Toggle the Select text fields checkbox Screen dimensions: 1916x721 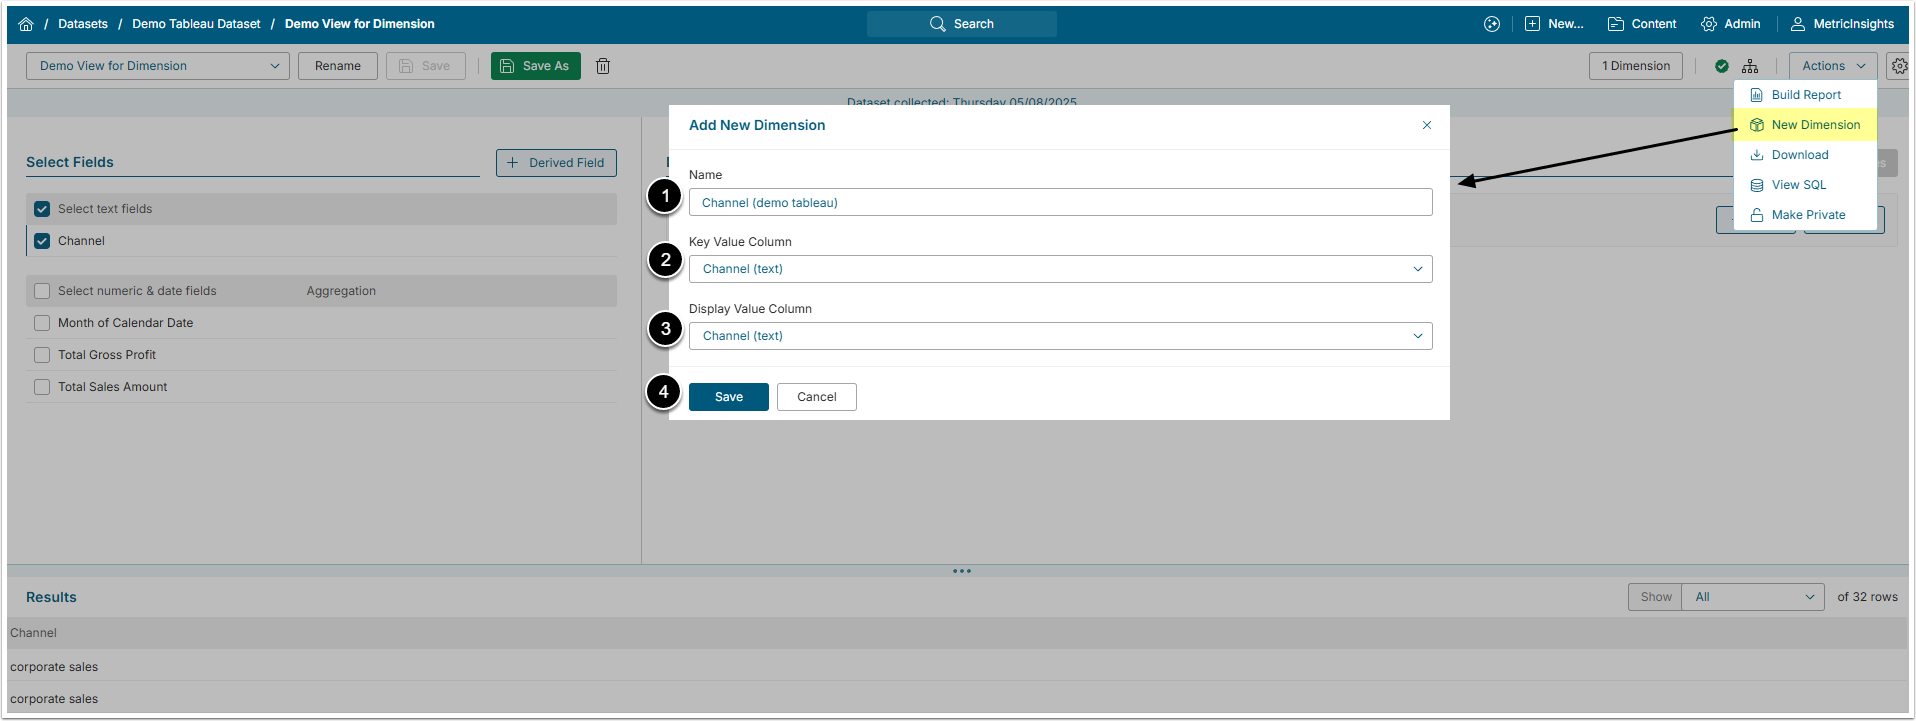point(42,209)
